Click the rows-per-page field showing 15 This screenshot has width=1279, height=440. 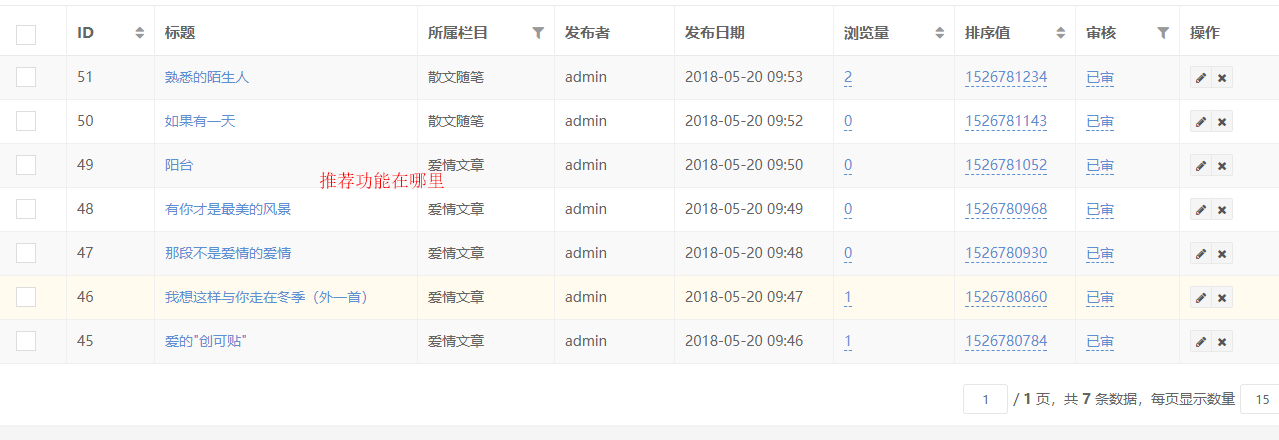click(1260, 399)
